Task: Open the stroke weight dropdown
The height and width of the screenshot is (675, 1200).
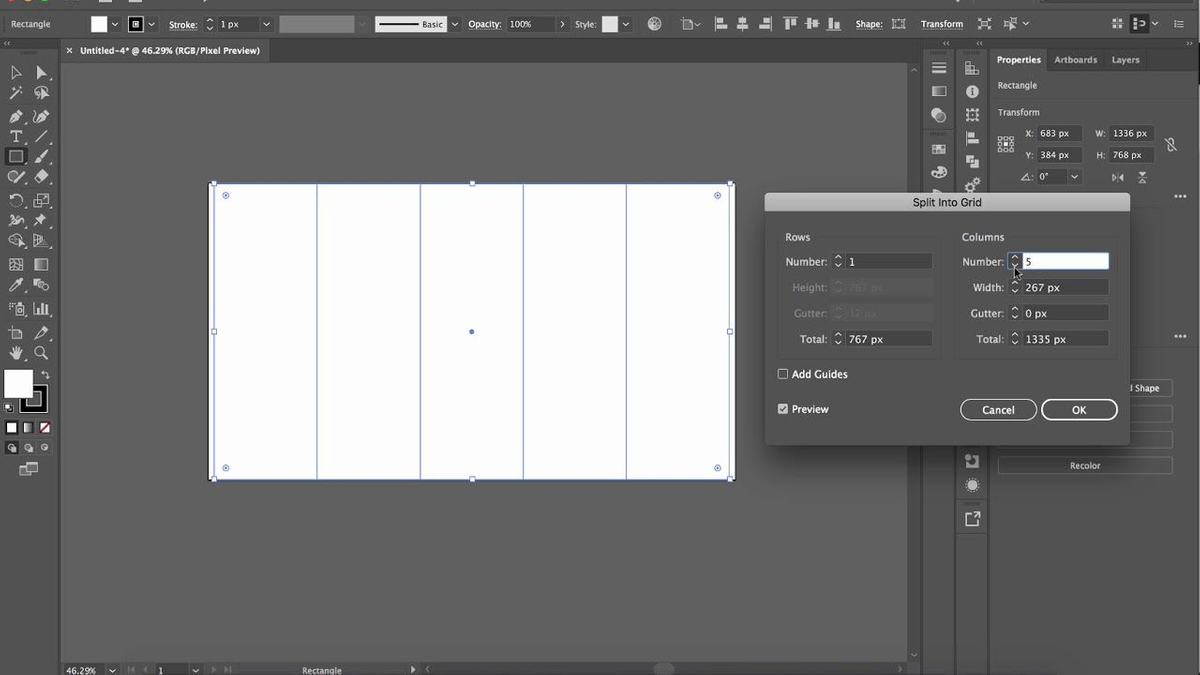Action: pyautogui.click(x=266, y=24)
